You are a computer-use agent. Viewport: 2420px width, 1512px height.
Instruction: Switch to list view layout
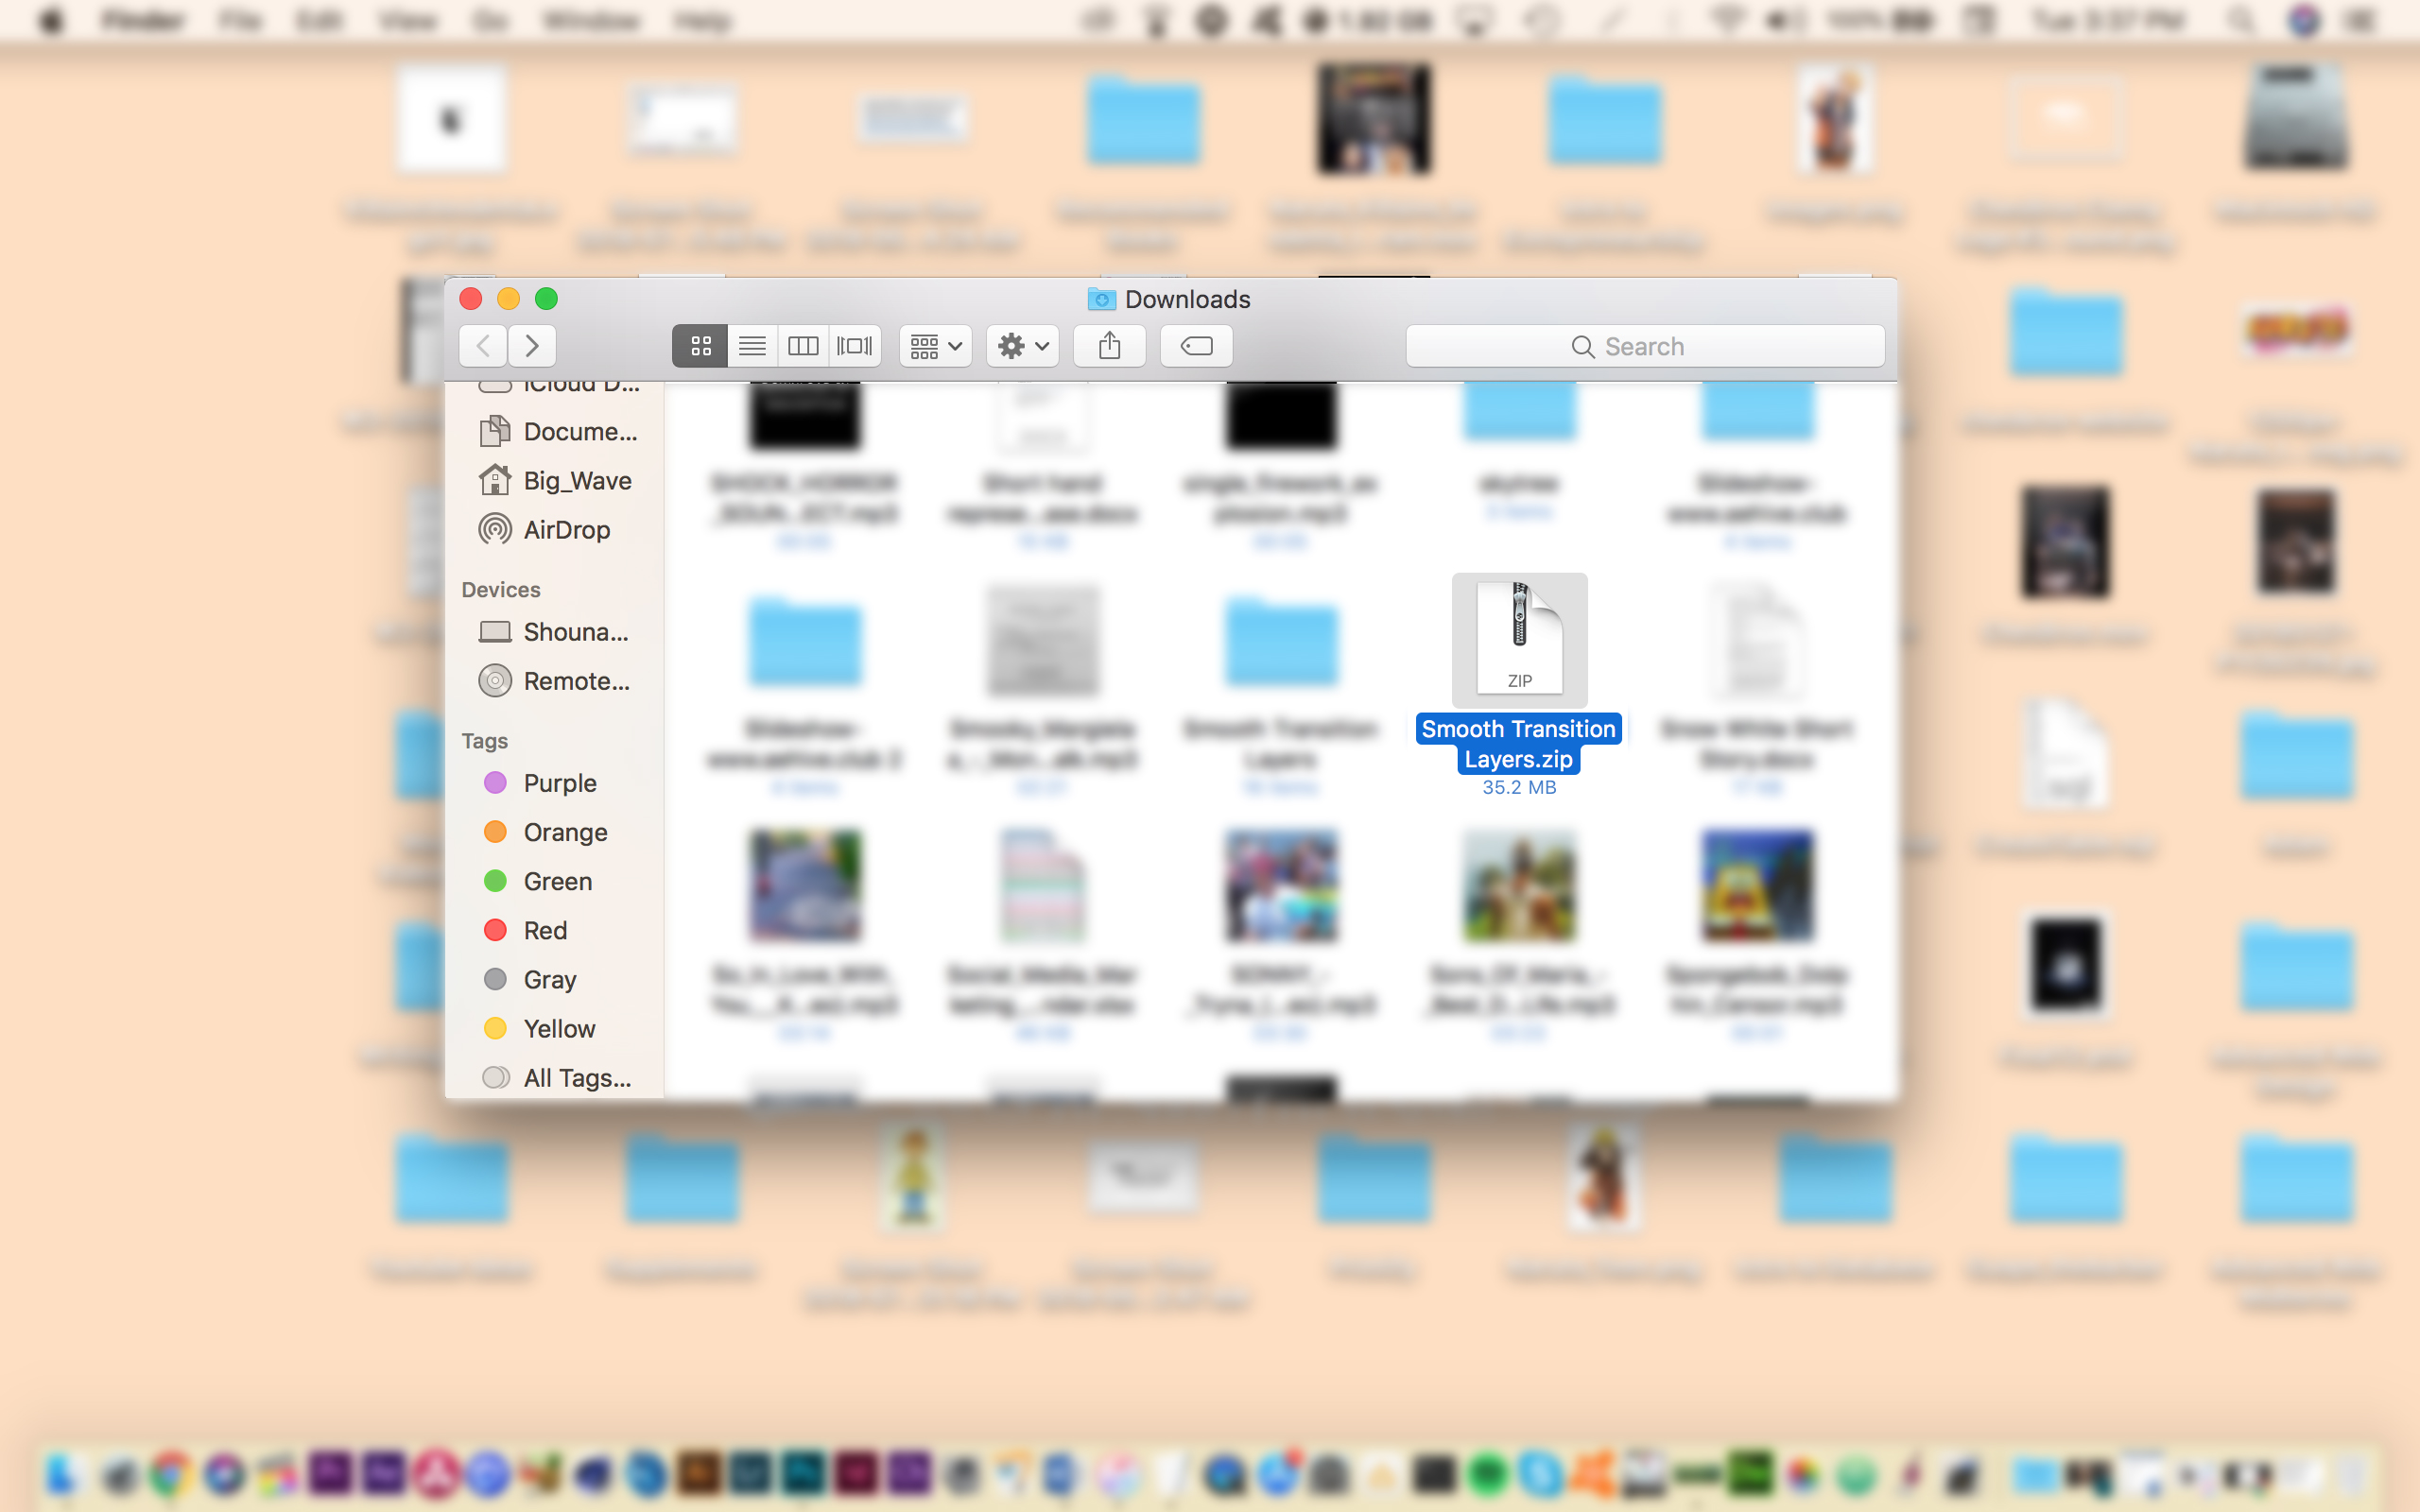coord(752,345)
